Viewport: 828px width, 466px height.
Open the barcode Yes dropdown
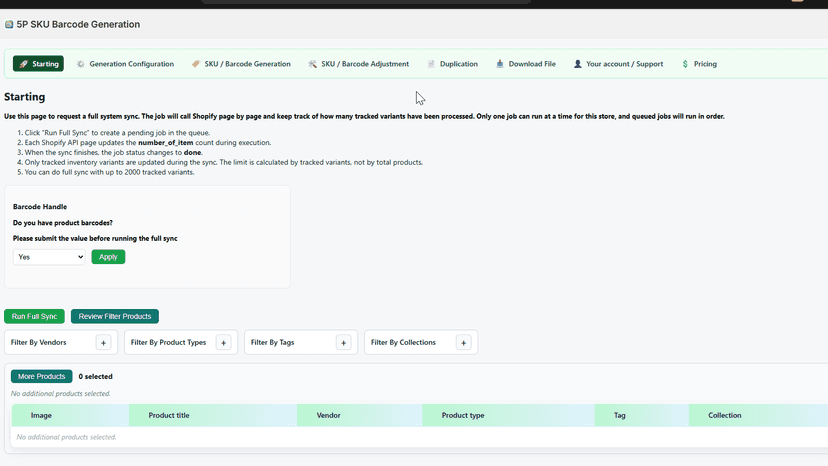[49, 257]
